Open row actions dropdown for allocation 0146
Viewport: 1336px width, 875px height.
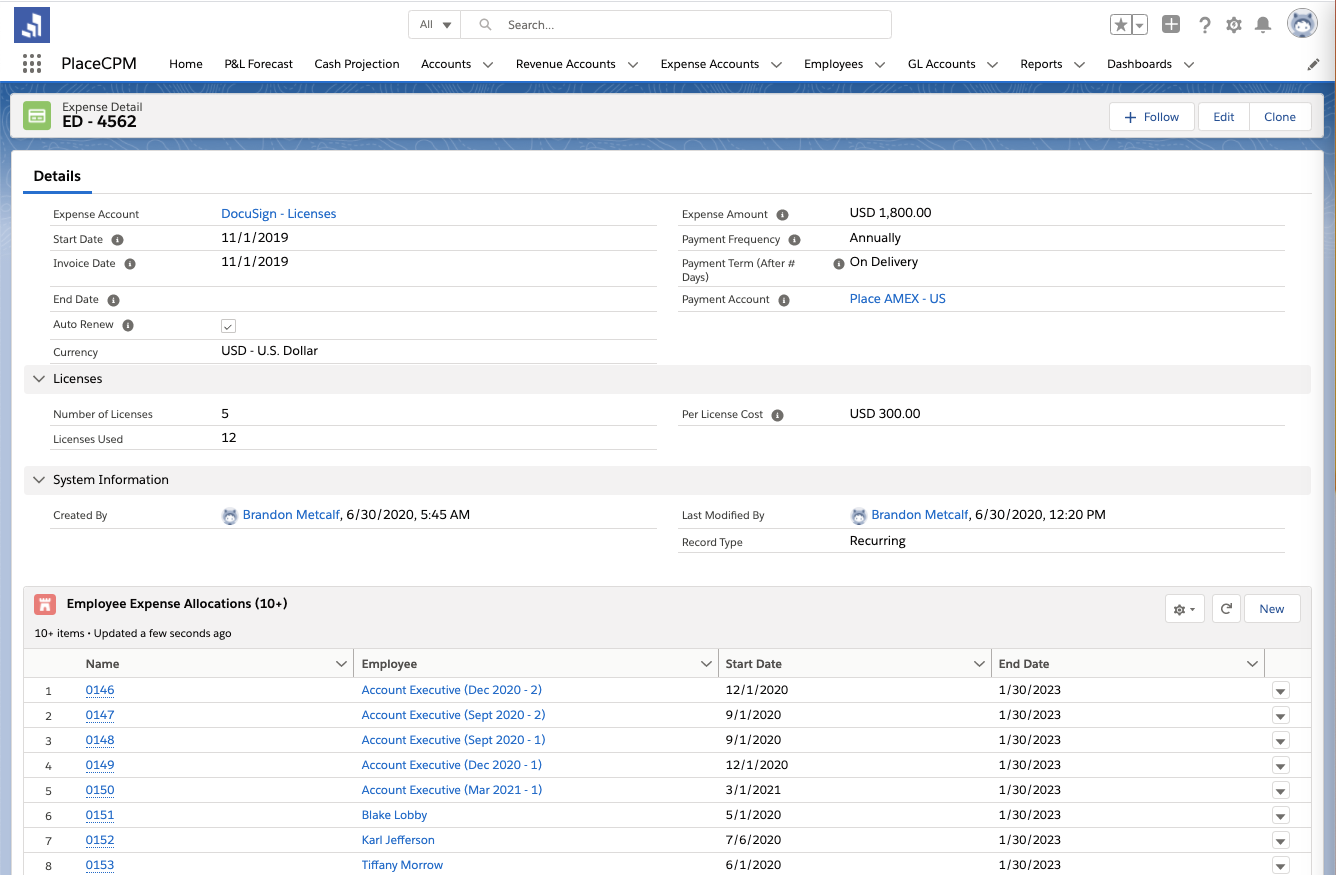pos(1280,691)
